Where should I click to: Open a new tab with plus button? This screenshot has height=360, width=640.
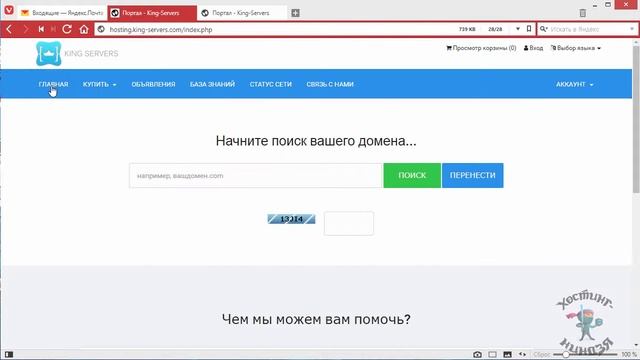[x=296, y=13]
